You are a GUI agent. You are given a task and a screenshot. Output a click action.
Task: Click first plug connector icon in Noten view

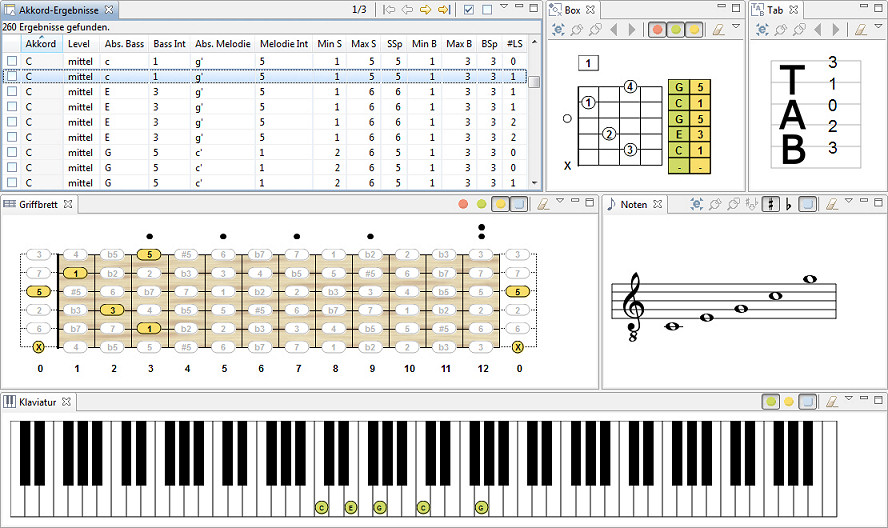(715, 204)
